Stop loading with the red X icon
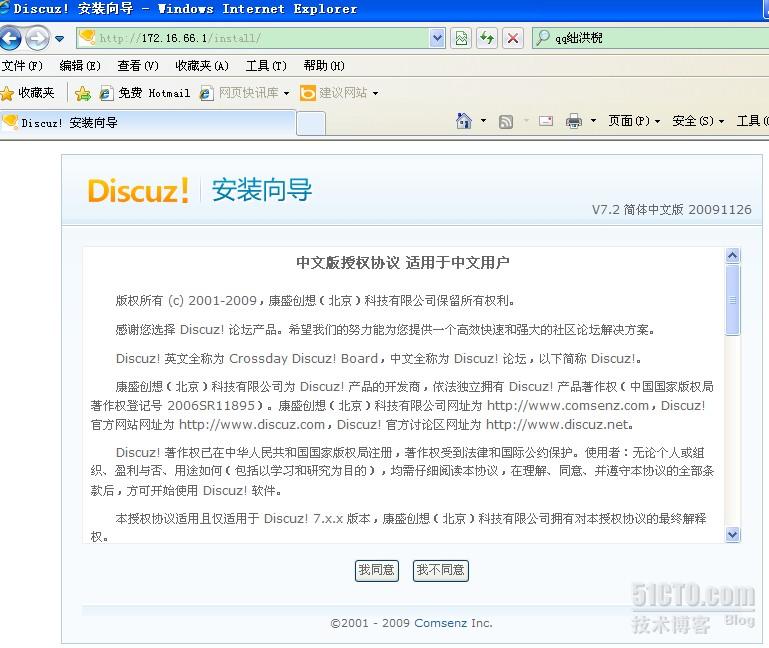This screenshot has height=648, width=769. coord(513,38)
